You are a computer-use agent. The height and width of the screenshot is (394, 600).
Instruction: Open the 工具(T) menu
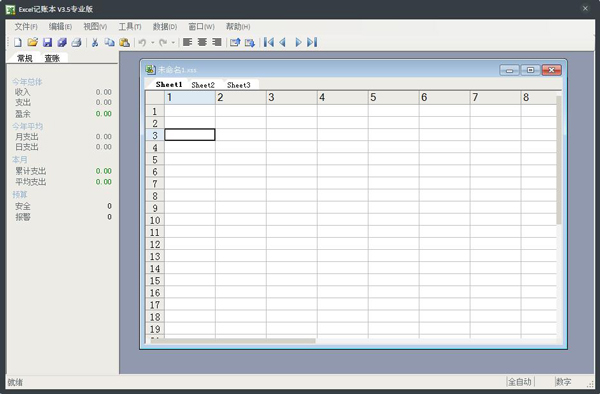[130, 26]
